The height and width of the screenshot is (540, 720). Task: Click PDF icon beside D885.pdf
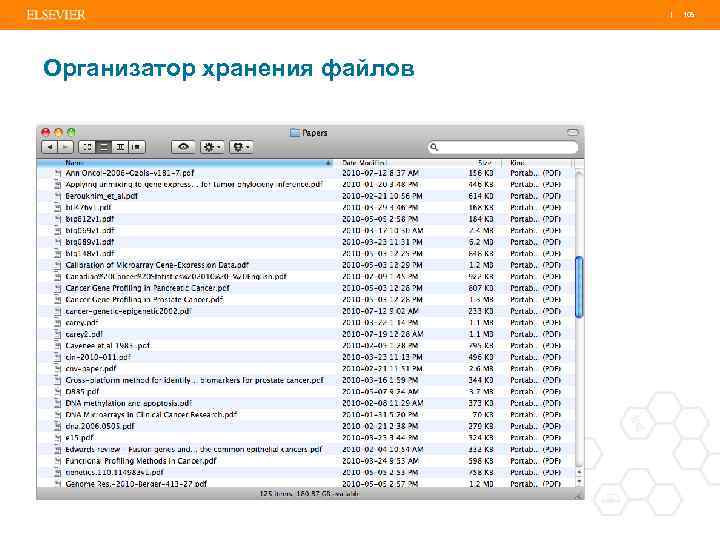pos(57,392)
